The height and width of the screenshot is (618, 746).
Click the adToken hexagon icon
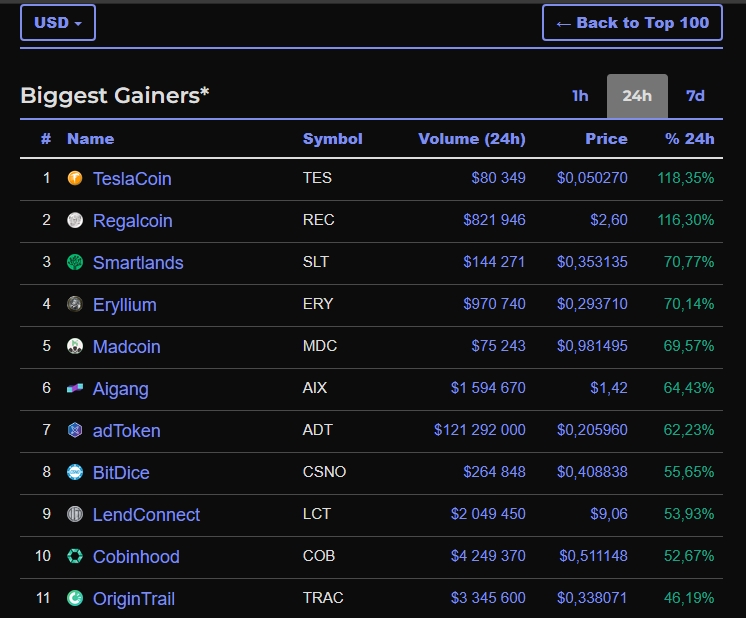(75, 430)
